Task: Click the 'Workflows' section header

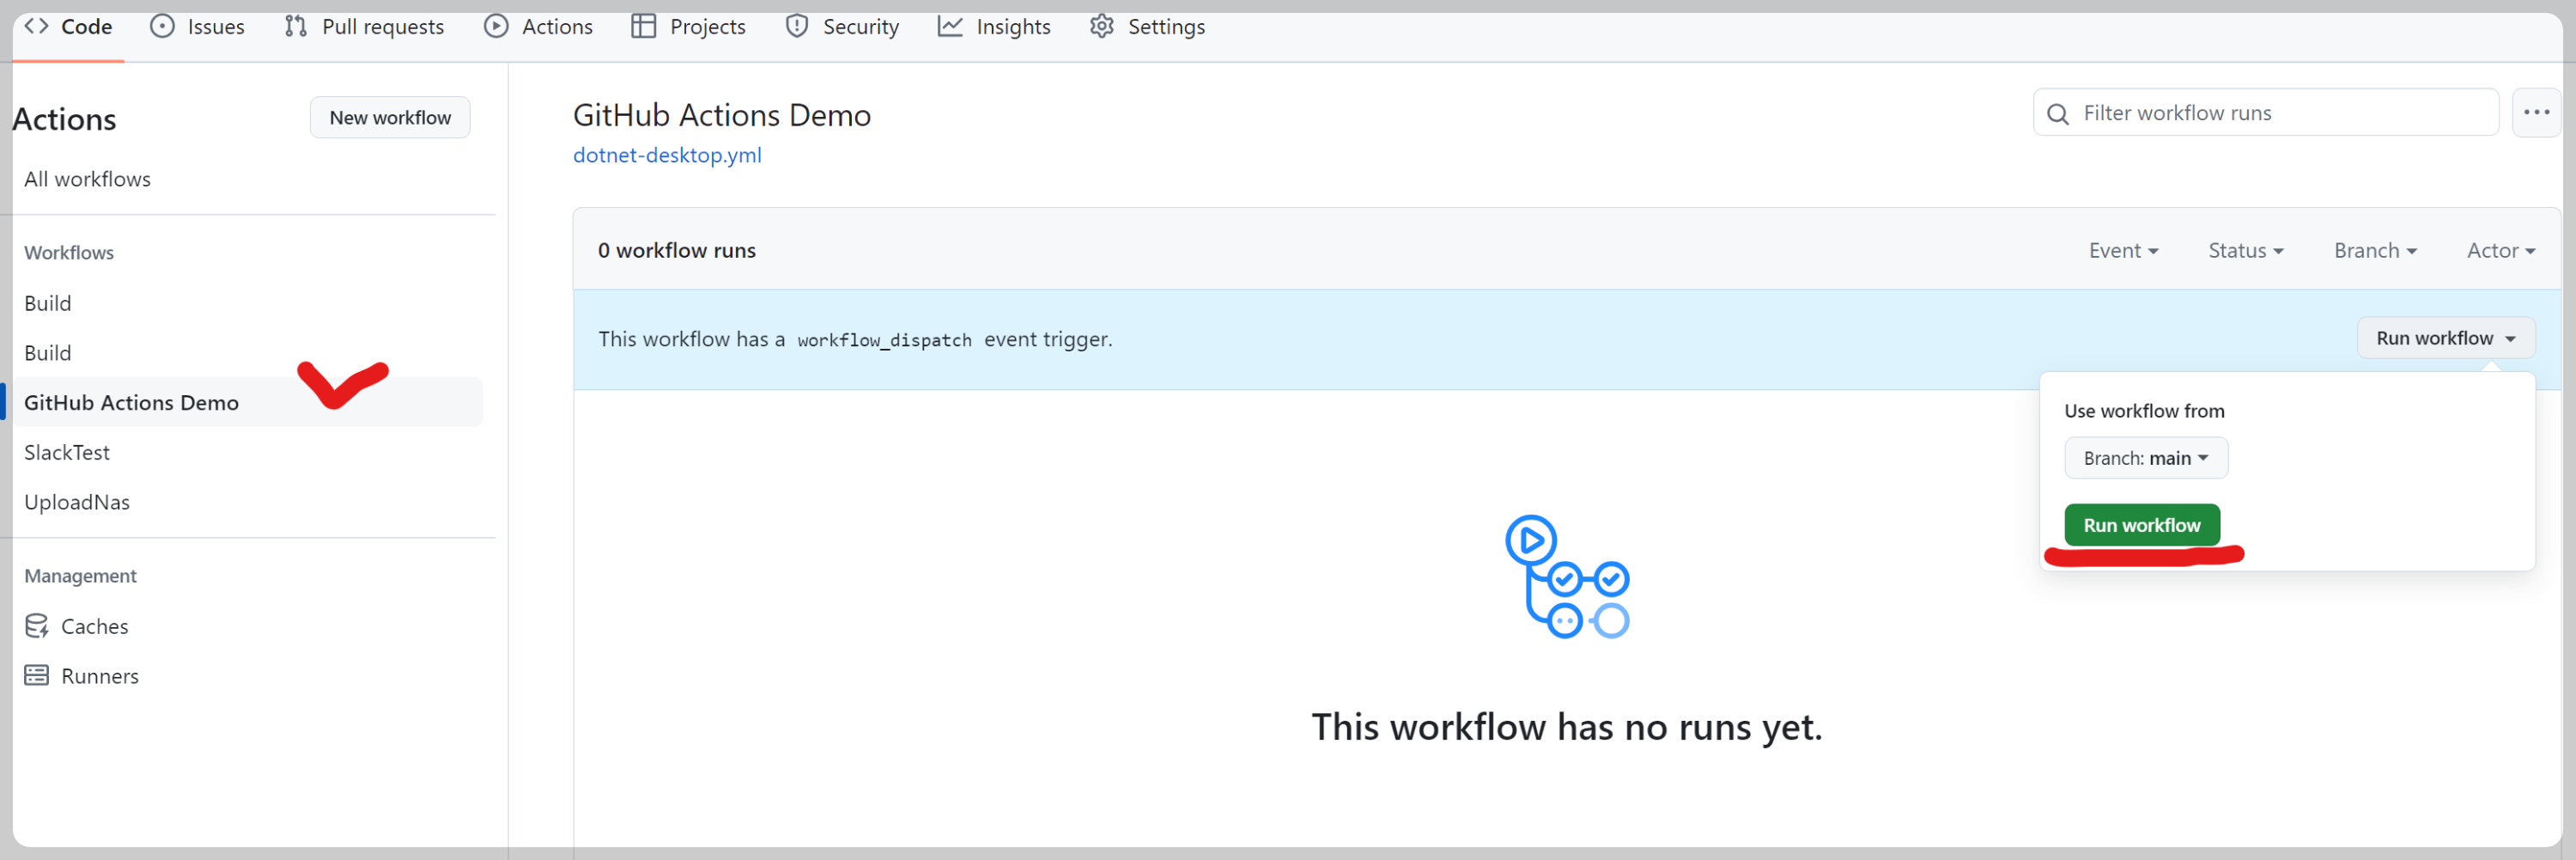Action: click(x=69, y=253)
